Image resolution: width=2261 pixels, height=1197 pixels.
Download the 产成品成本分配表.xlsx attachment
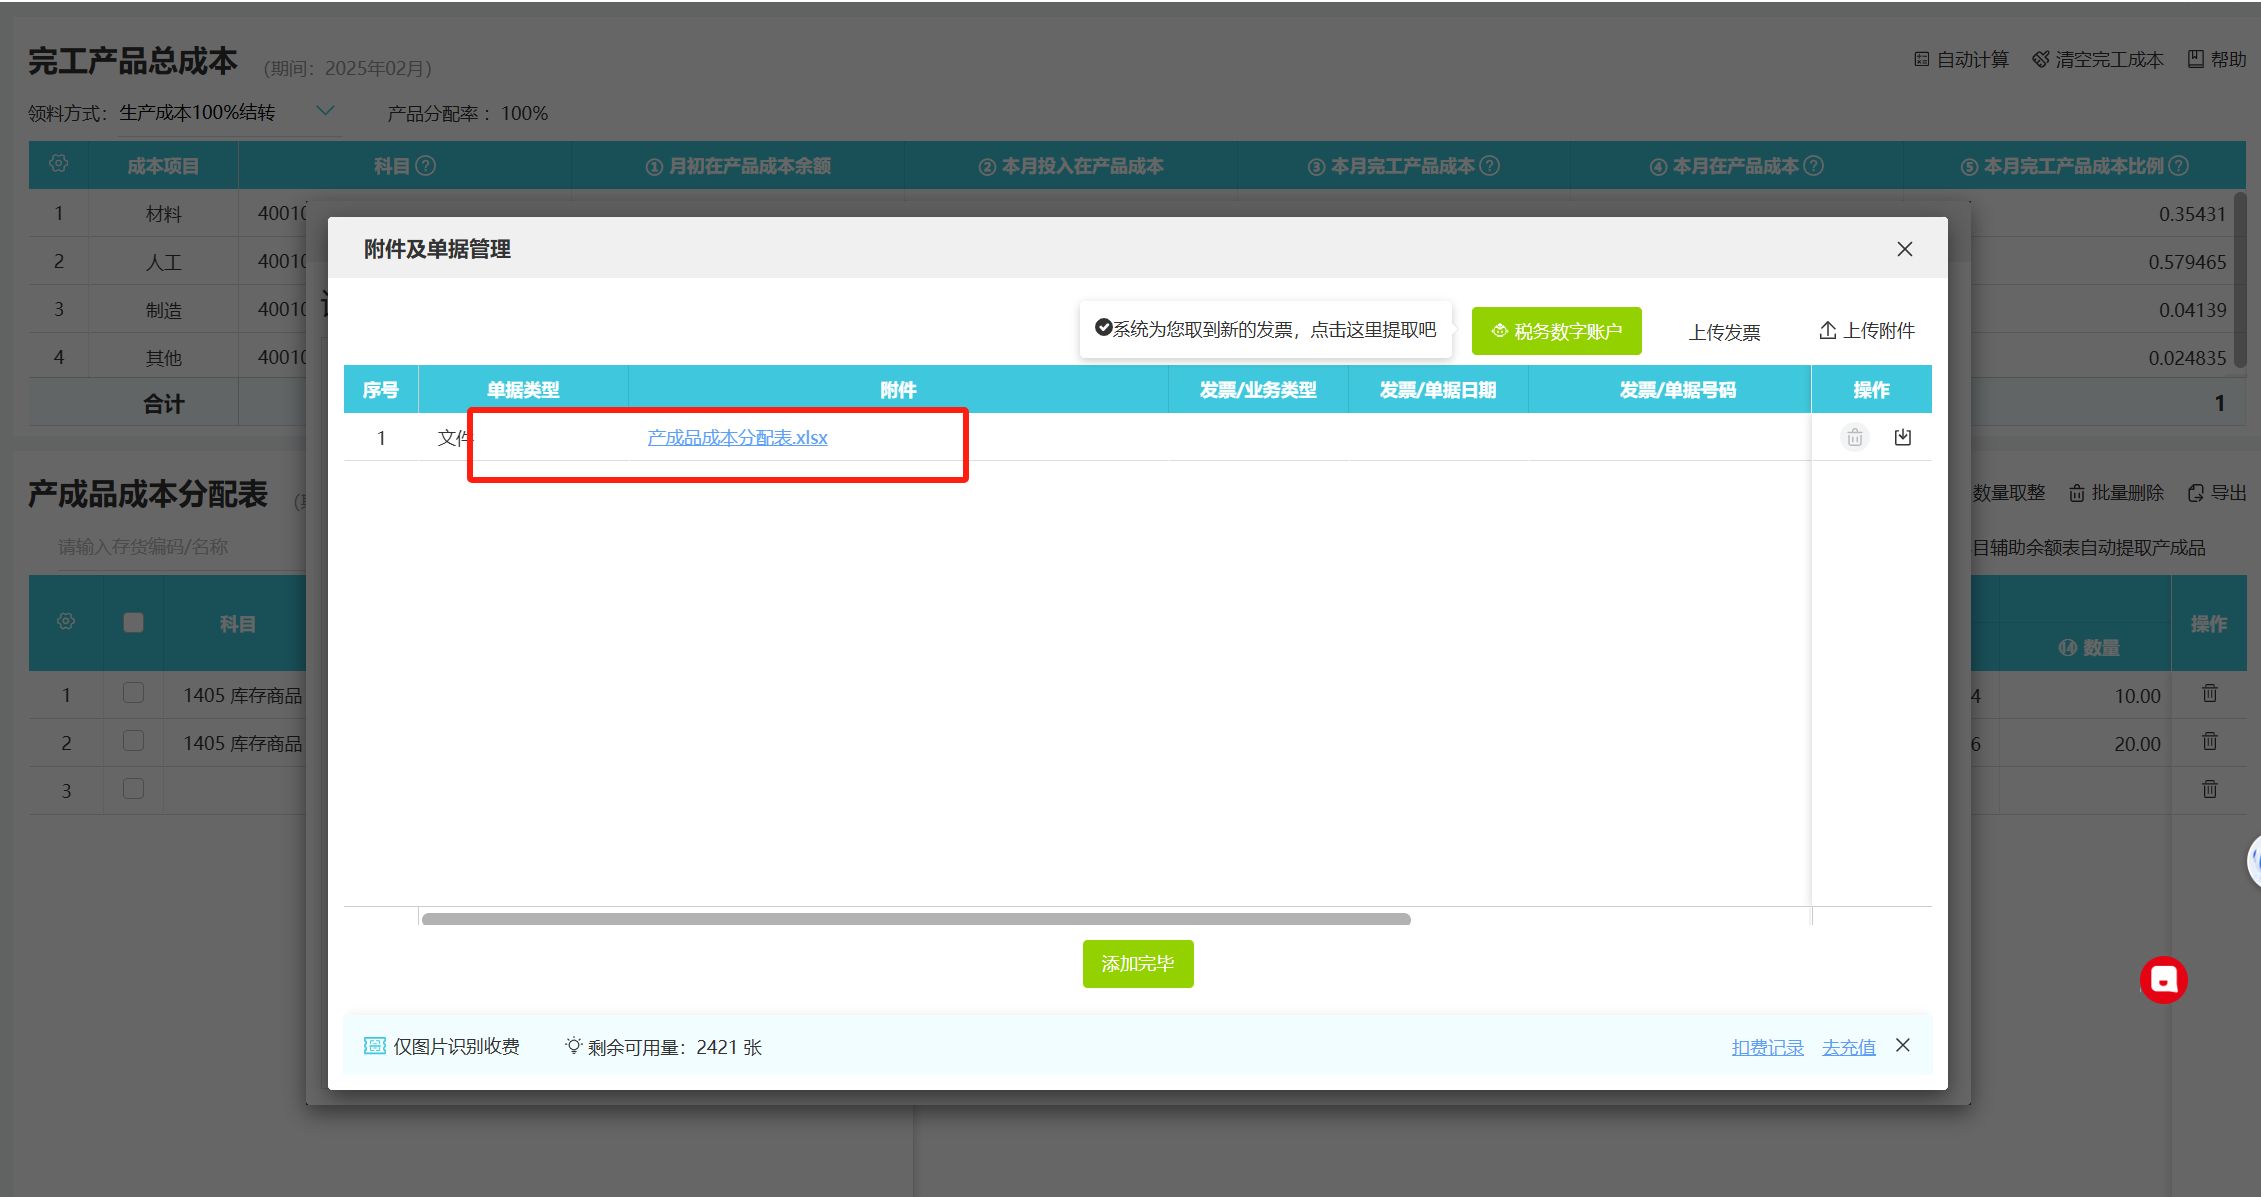(x=1902, y=437)
